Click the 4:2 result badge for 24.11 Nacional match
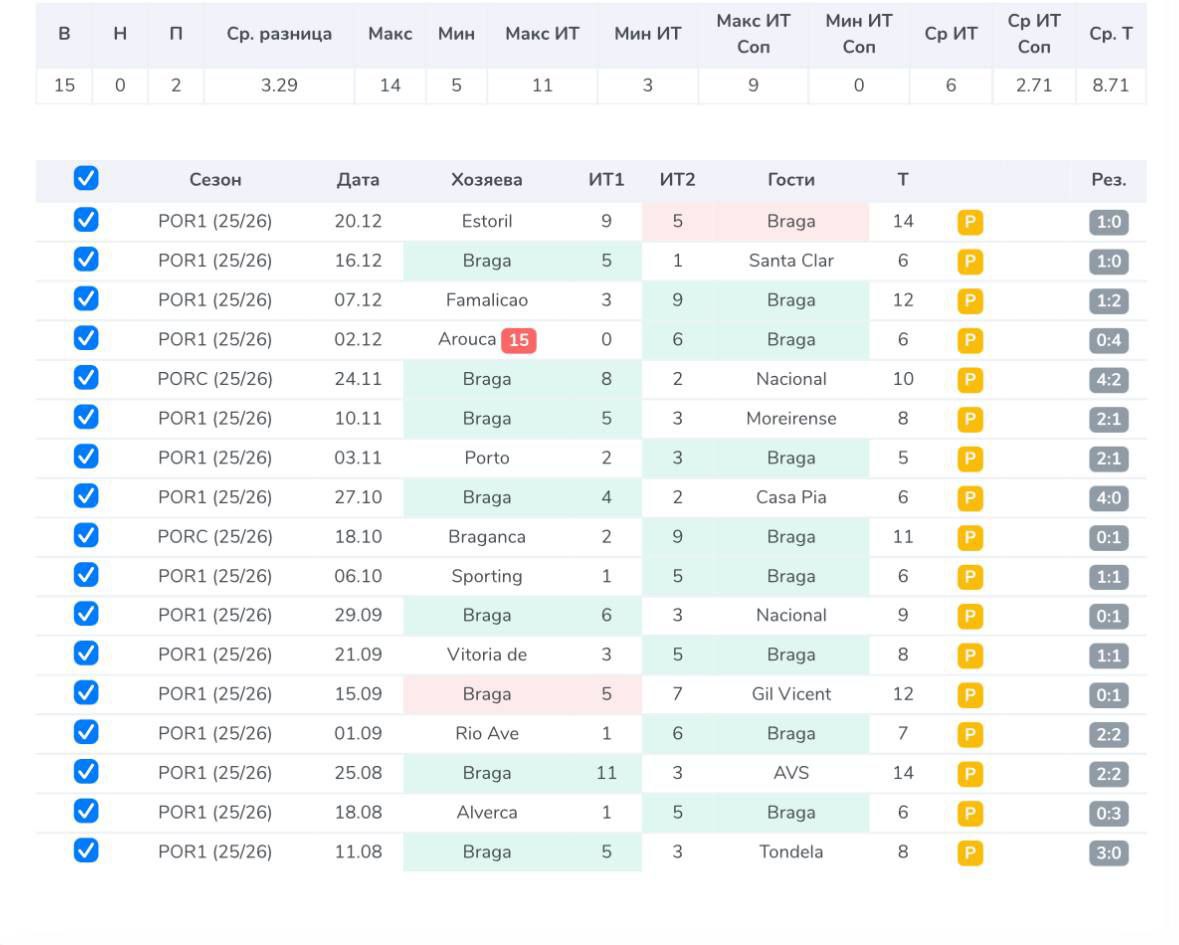The image size is (1179, 945). (x=1108, y=380)
